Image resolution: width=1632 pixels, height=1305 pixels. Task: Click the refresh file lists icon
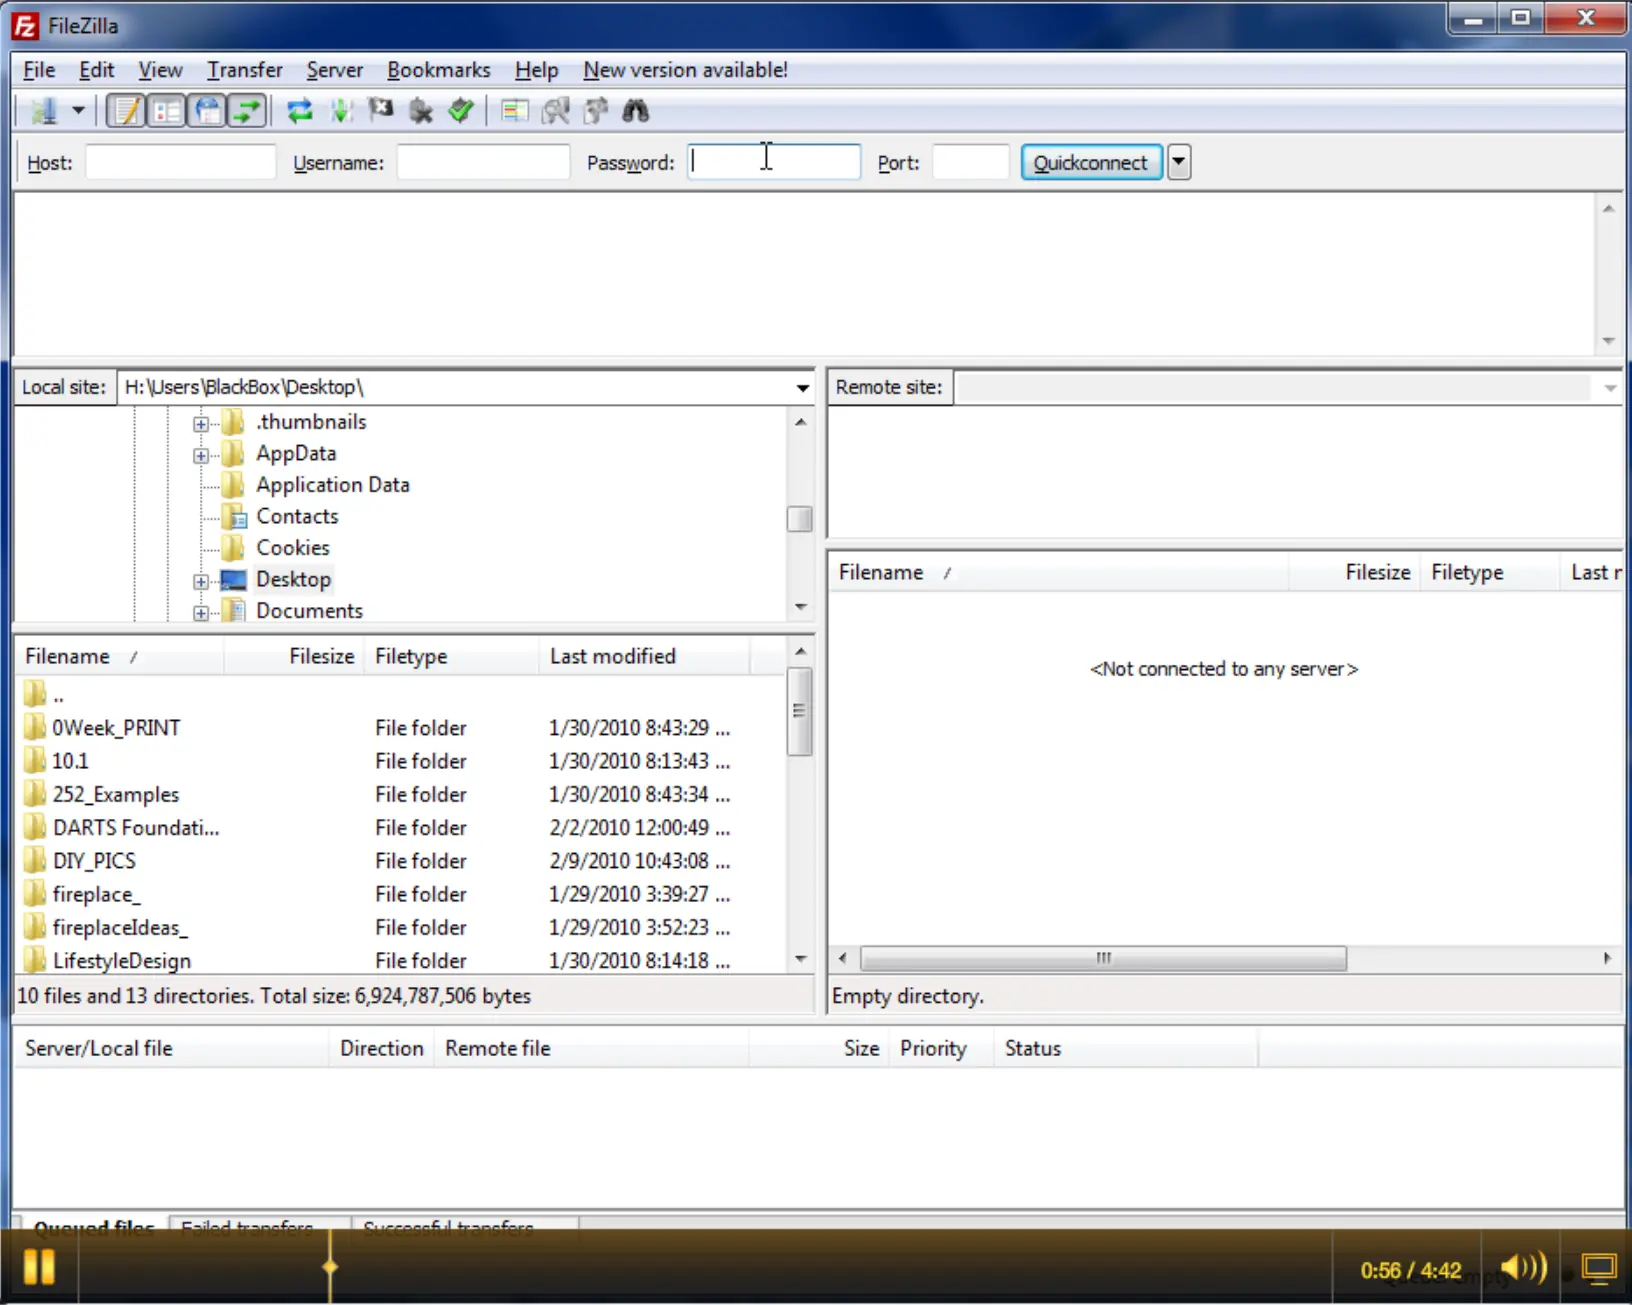coord(300,111)
